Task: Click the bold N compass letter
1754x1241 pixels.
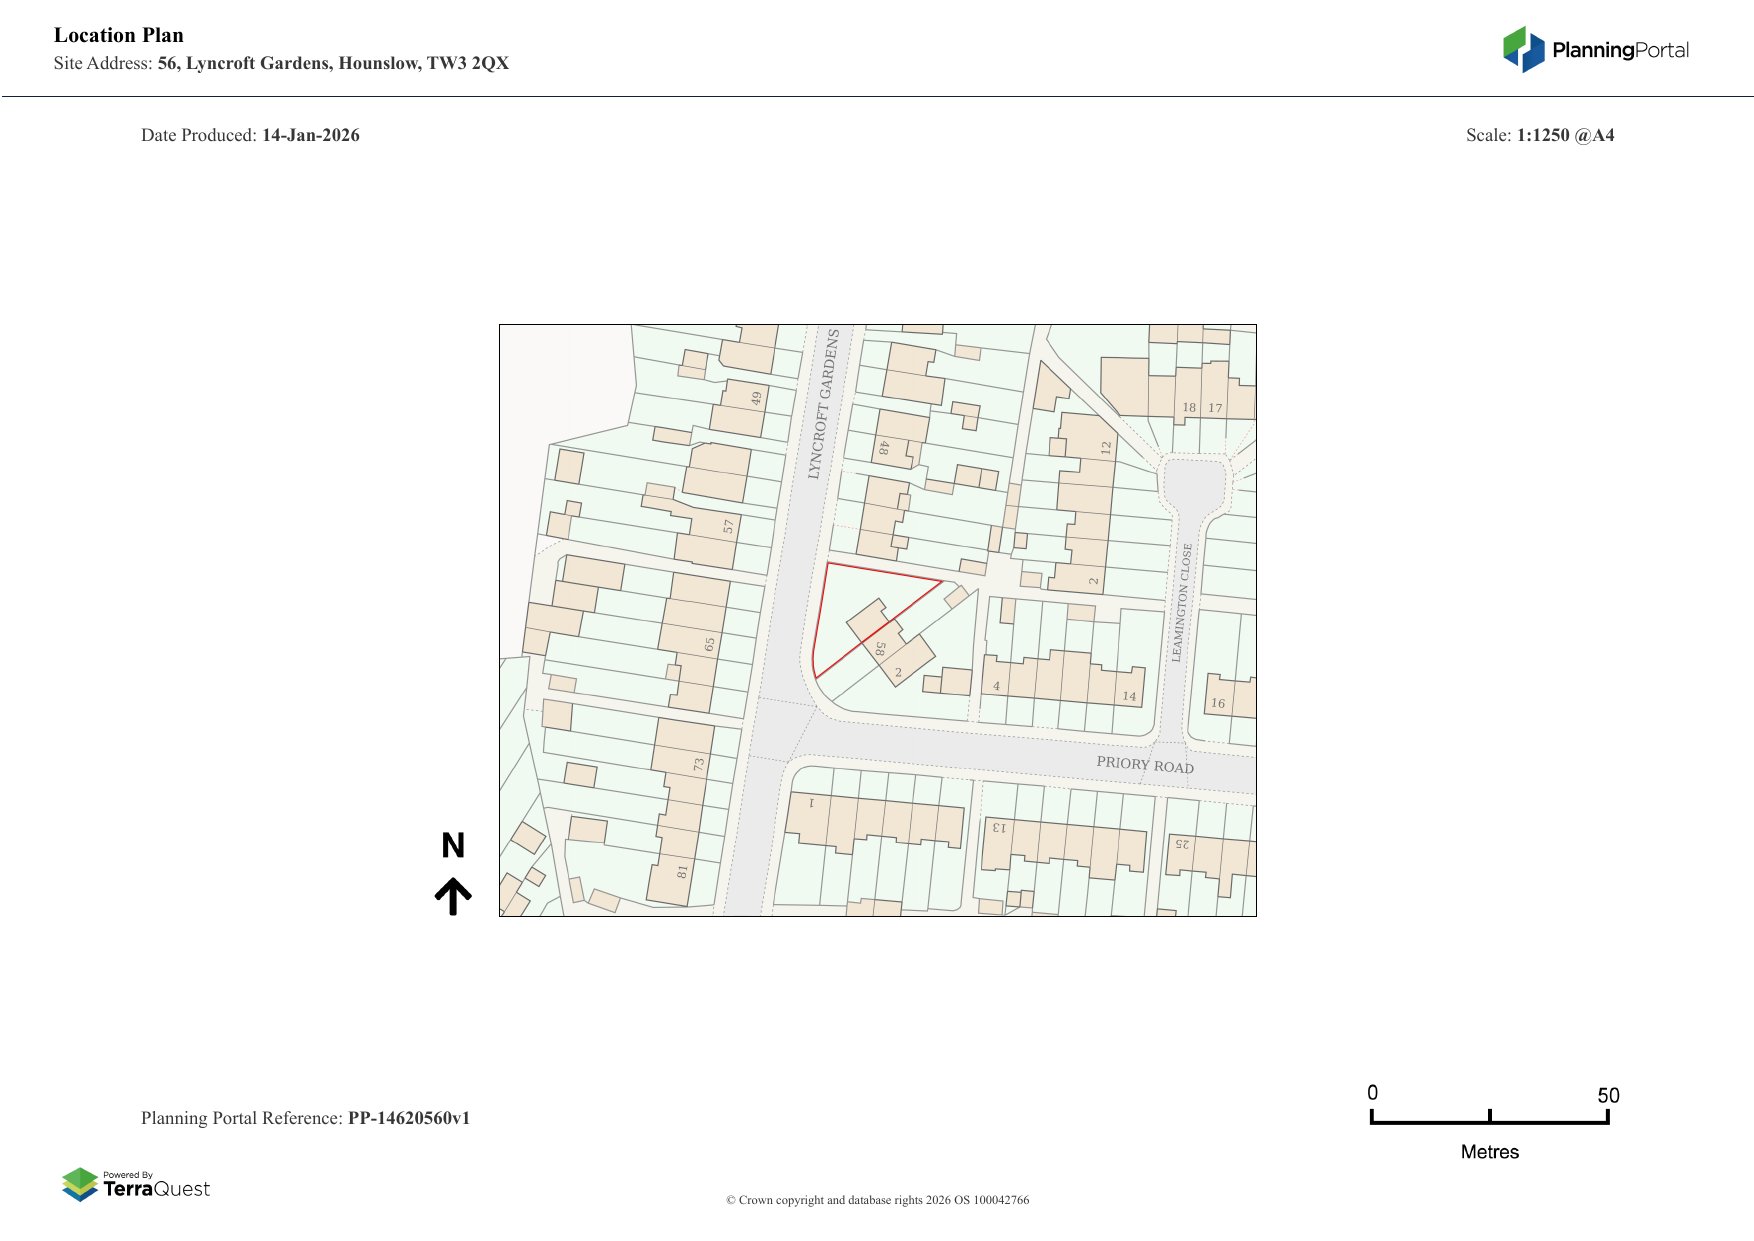Action: [453, 846]
